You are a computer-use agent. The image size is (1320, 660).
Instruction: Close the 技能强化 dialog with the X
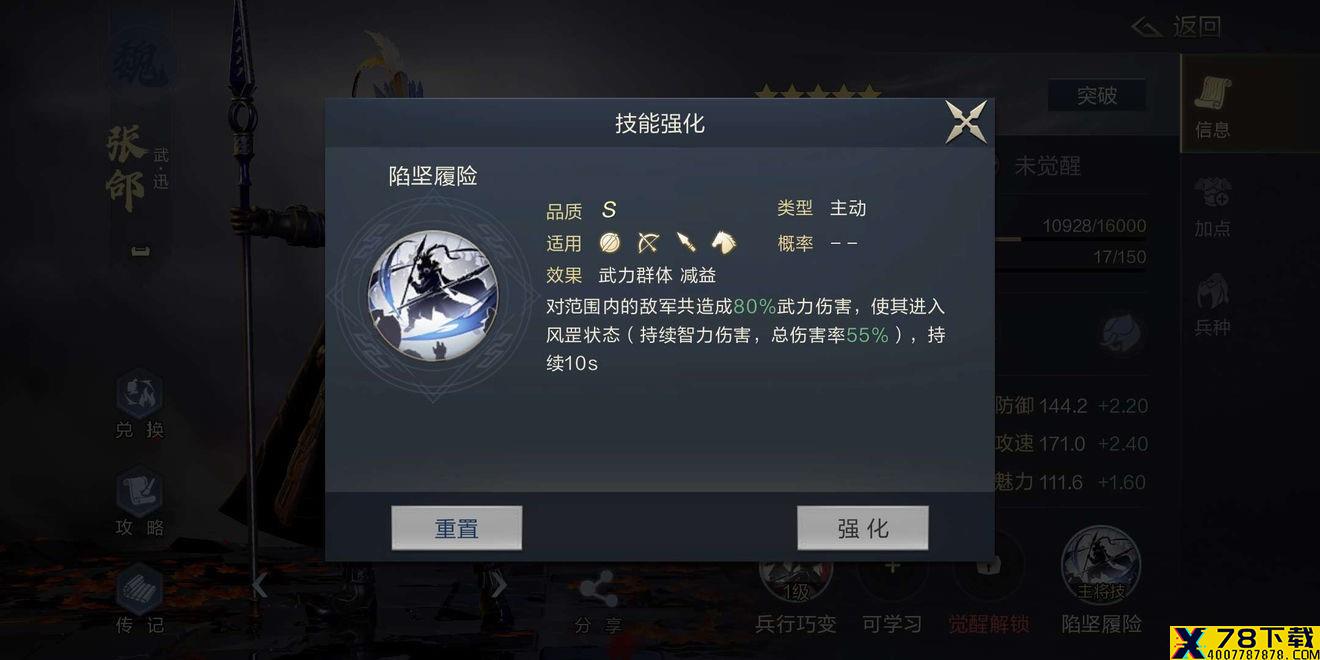[966, 122]
